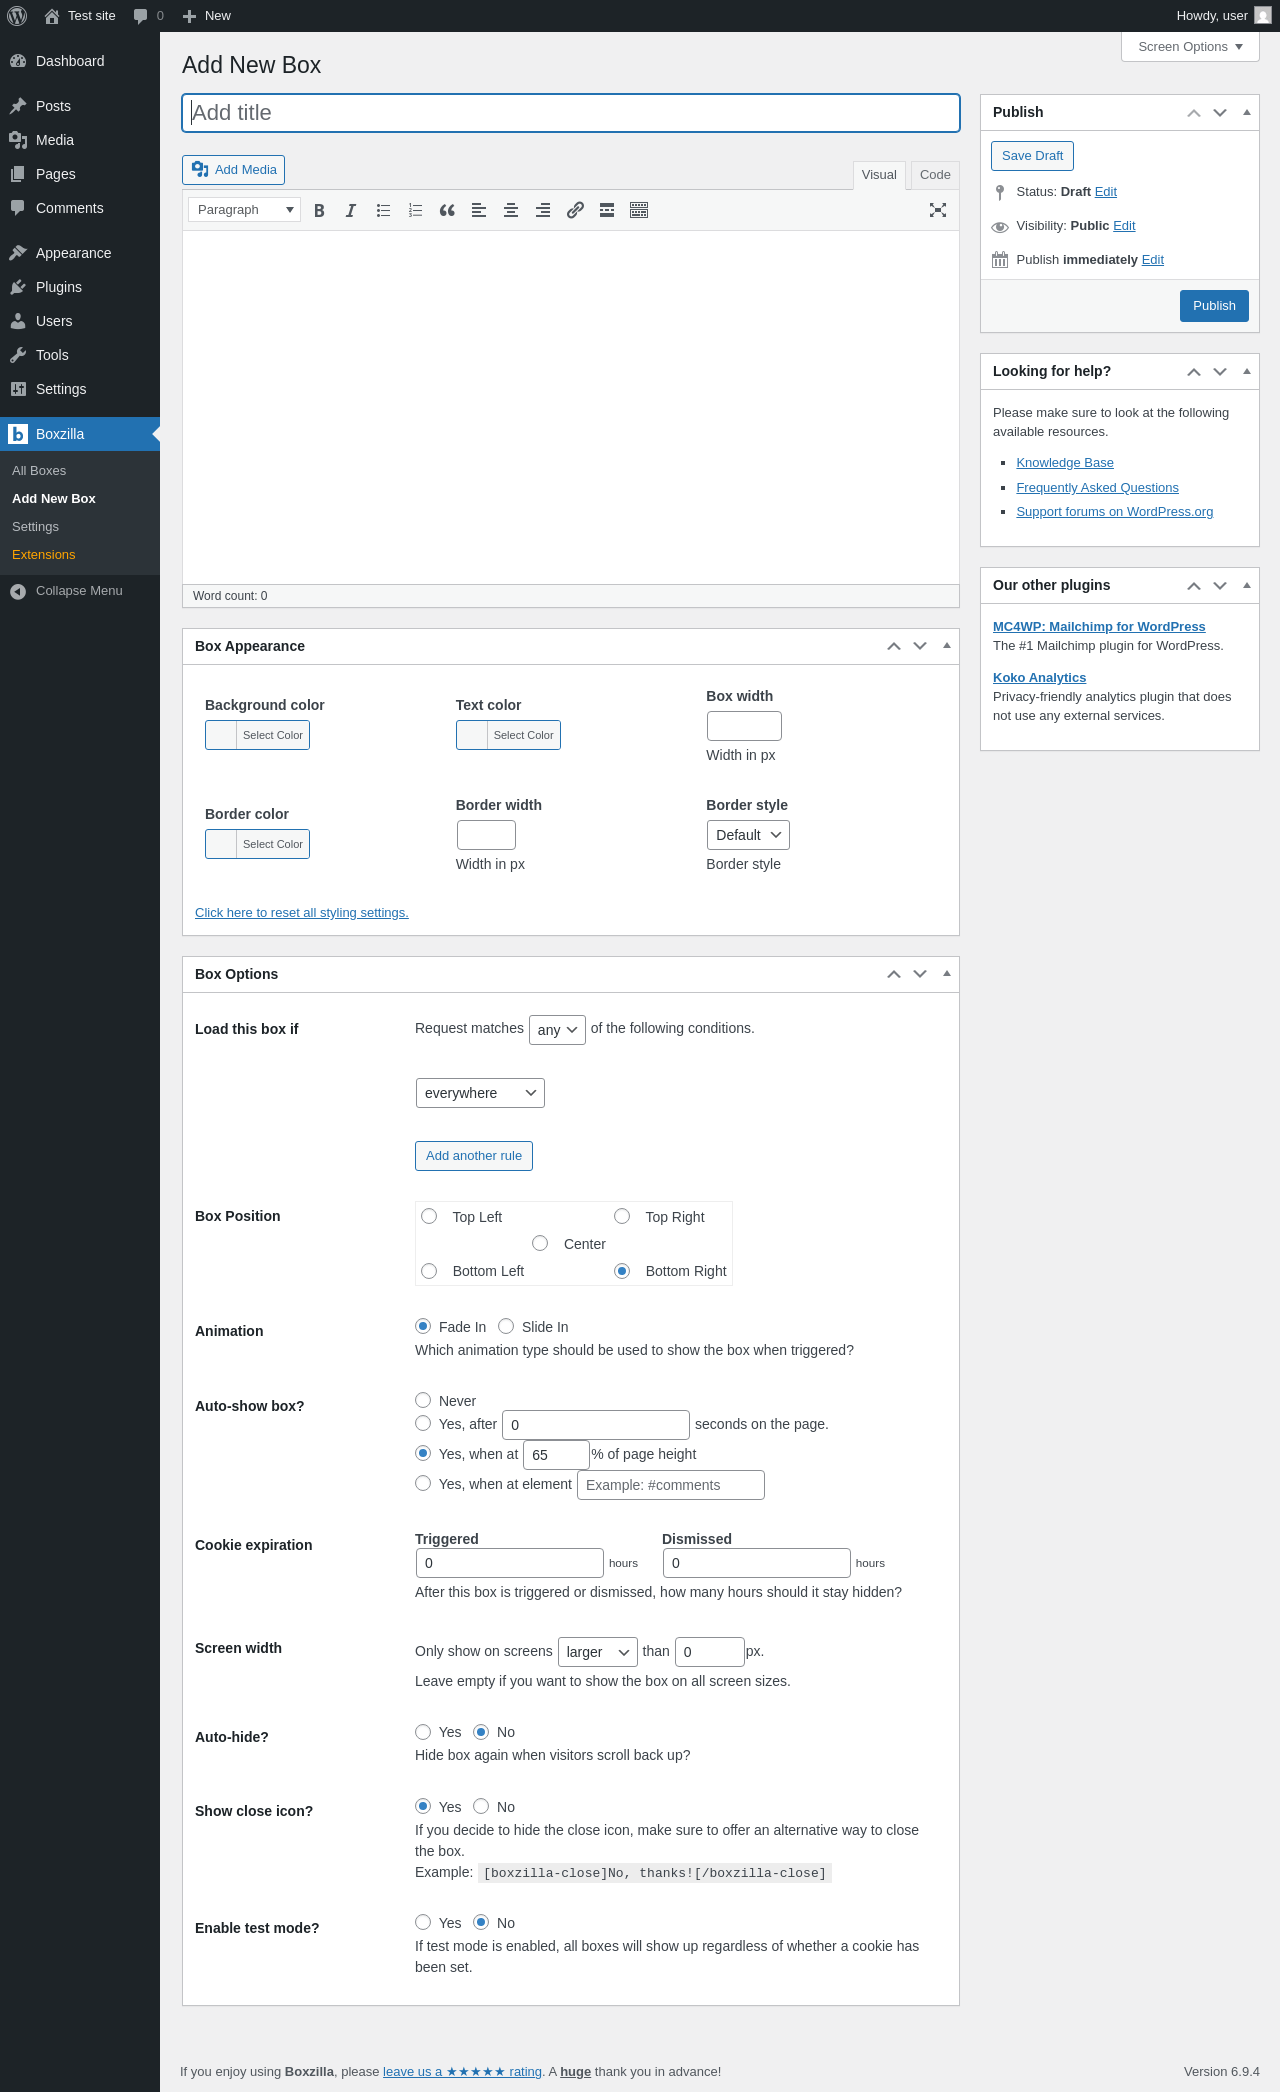Click the insert link icon

(x=575, y=210)
